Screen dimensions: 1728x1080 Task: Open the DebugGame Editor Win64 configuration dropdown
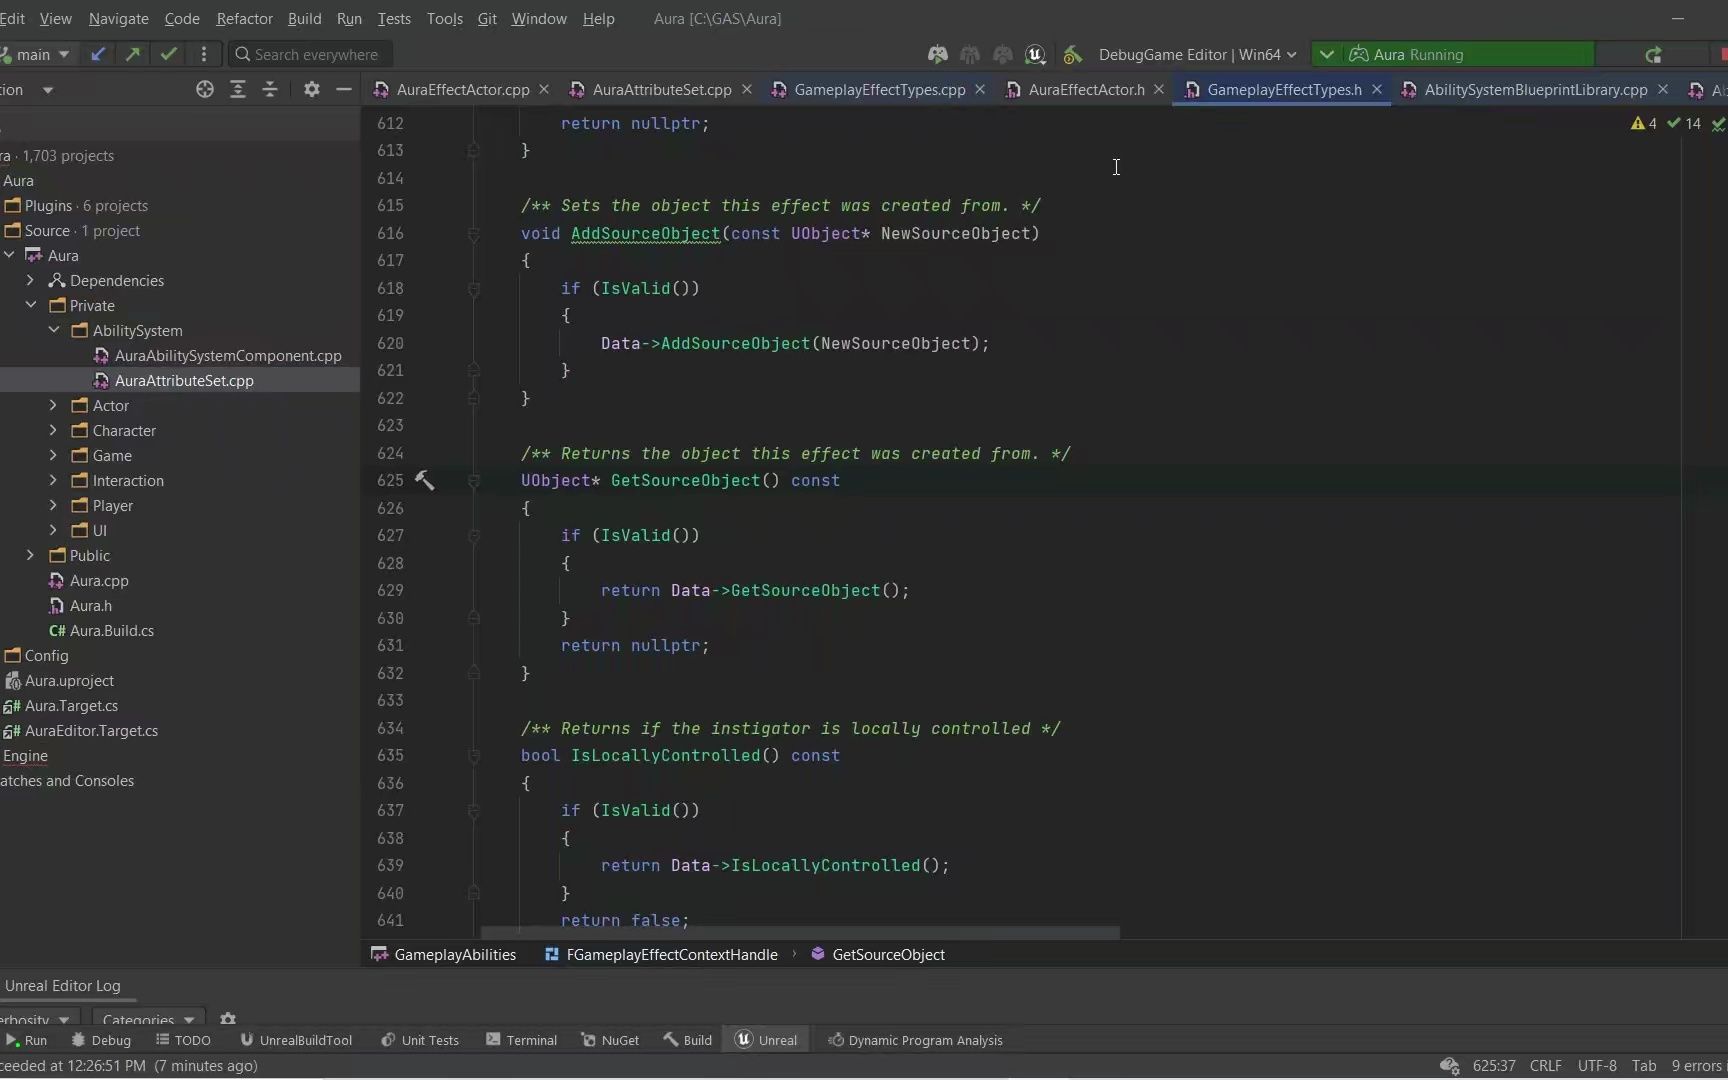(x=1197, y=54)
